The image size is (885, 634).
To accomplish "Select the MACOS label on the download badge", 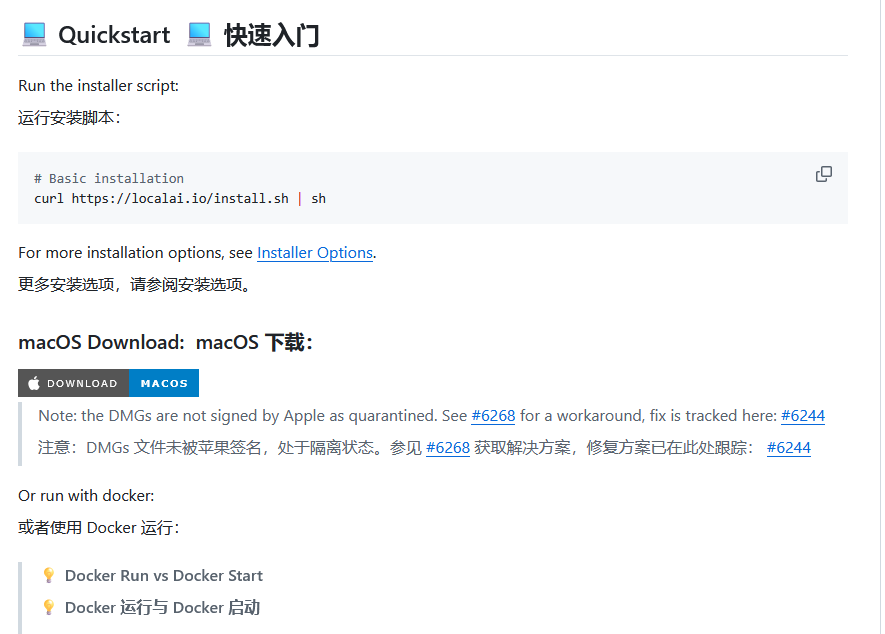I will pyautogui.click(x=163, y=382).
